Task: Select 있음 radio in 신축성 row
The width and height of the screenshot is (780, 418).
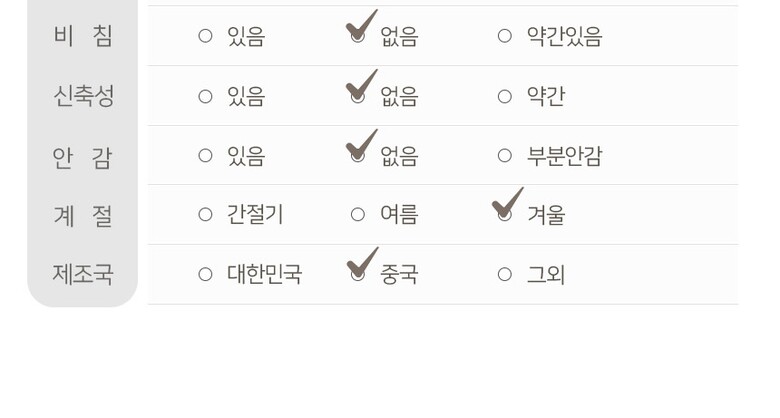Action: pyautogui.click(x=205, y=97)
